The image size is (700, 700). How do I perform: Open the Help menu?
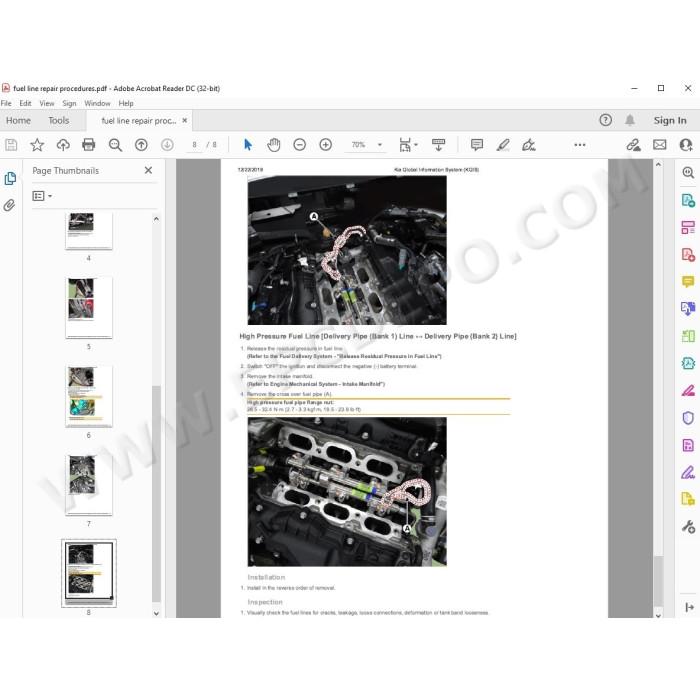click(126, 104)
